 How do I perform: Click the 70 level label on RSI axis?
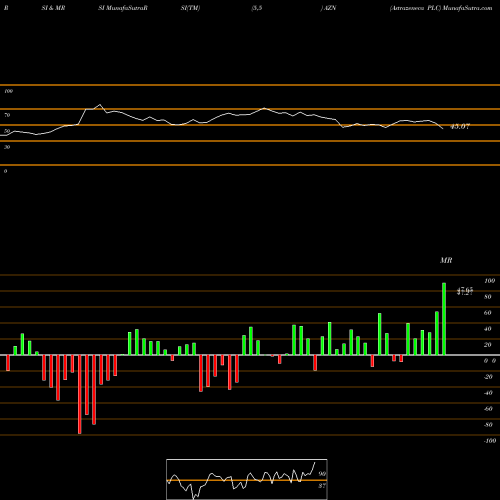(7, 115)
